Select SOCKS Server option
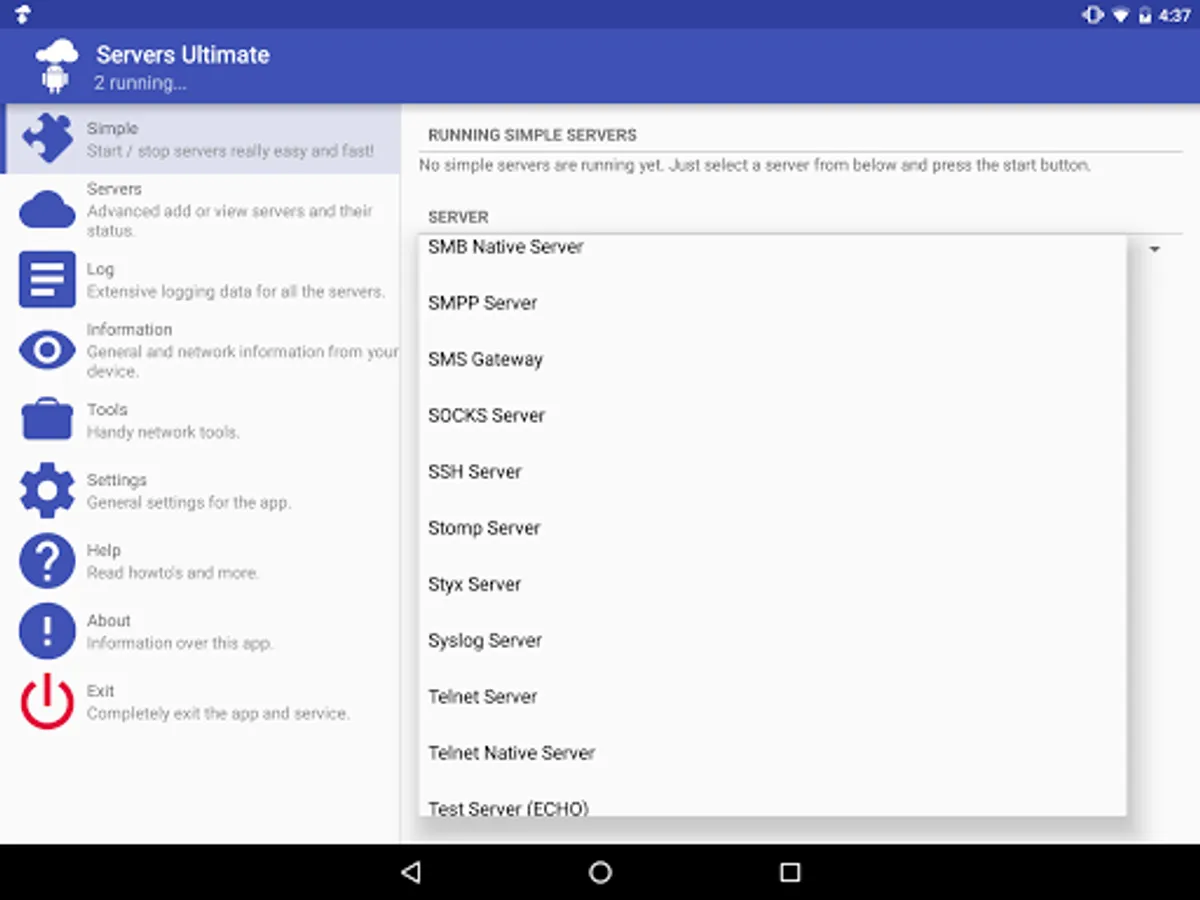Screen dimensions: 1200x900 click(772, 415)
